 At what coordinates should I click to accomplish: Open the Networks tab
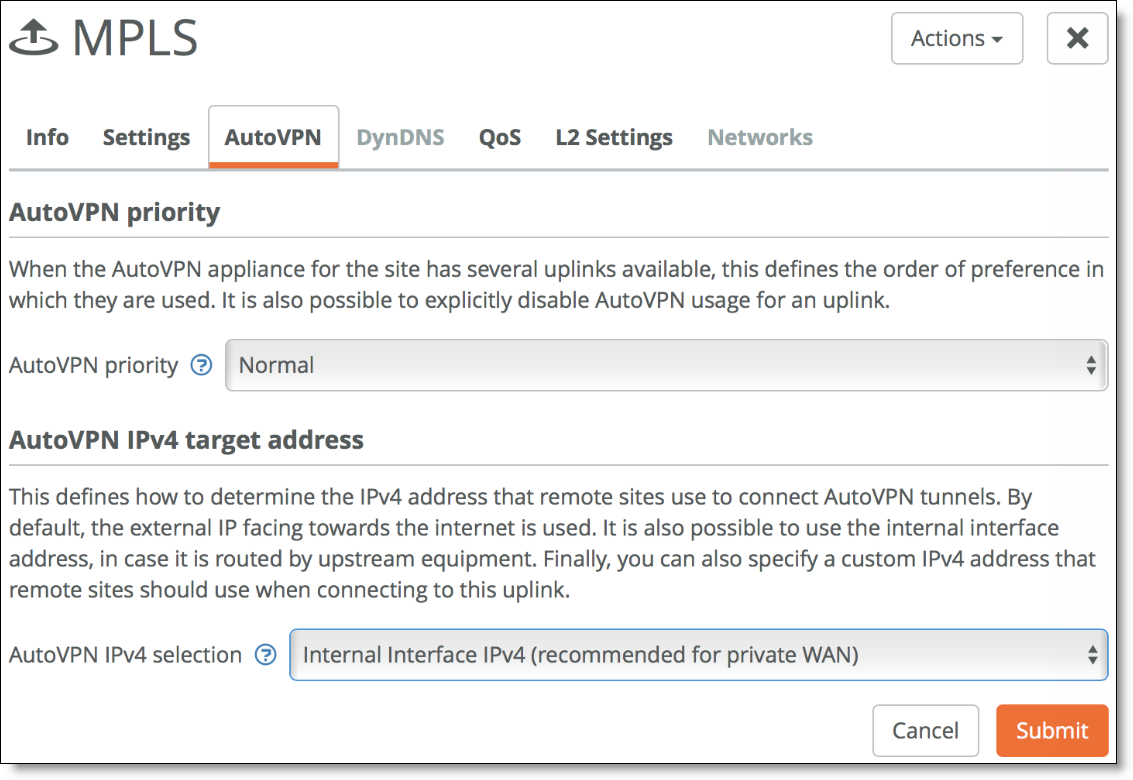(x=760, y=137)
